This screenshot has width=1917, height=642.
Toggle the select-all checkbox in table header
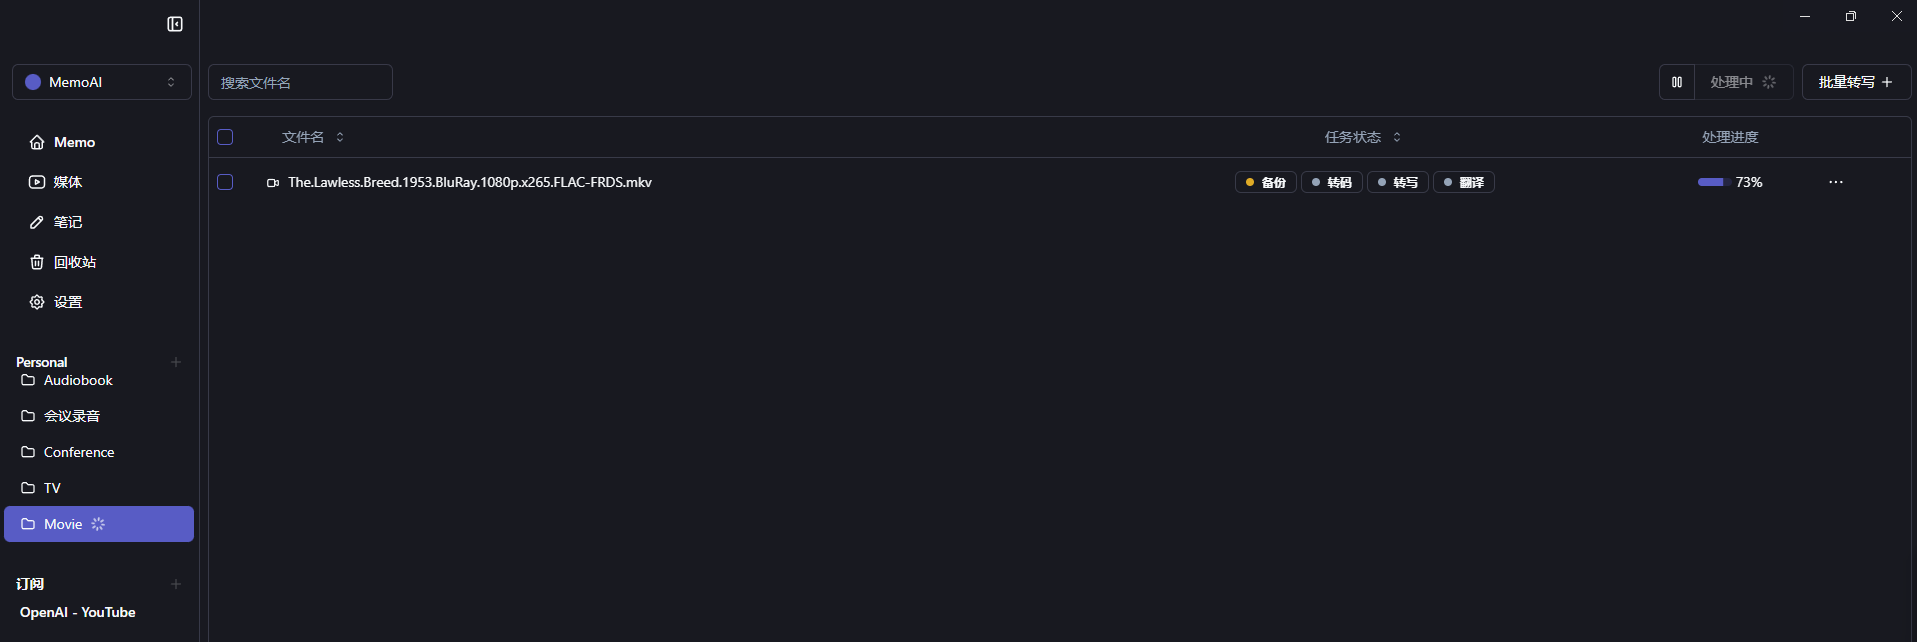[x=225, y=137]
